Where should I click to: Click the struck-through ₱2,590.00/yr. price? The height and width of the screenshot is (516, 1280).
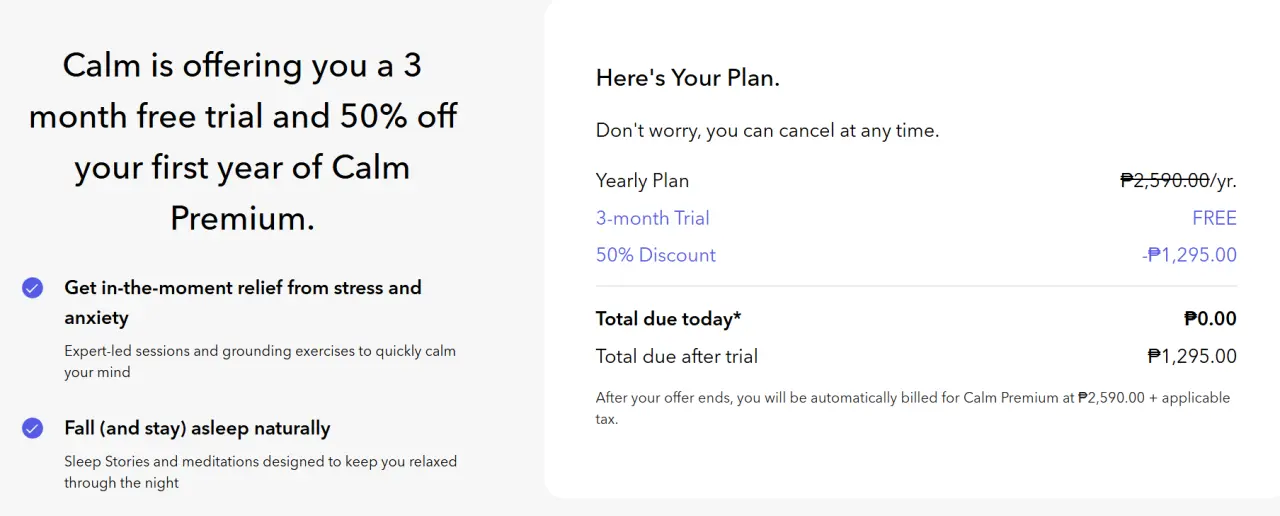point(1178,181)
